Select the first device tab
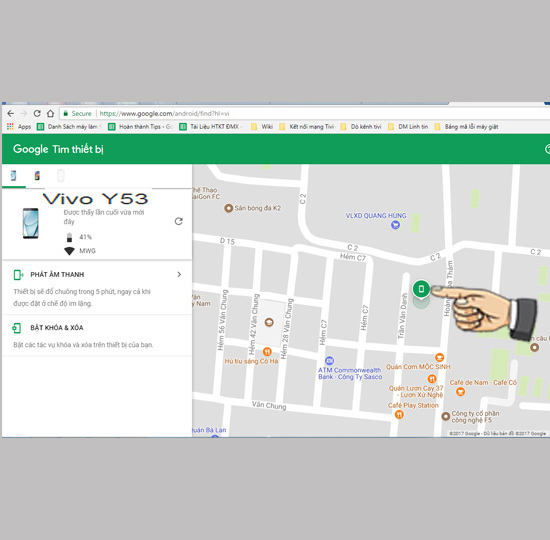 (x=13, y=175)
